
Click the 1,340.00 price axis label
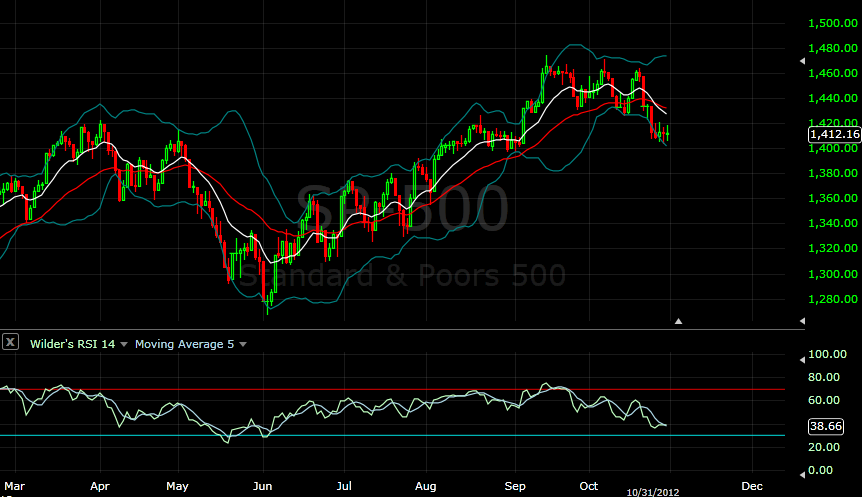click(833, 223)
